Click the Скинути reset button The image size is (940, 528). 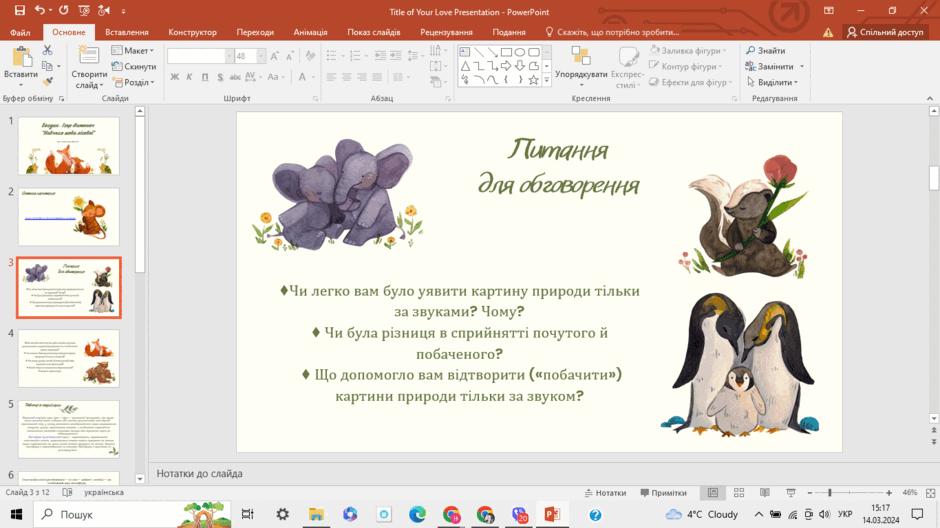coord(134,67)
